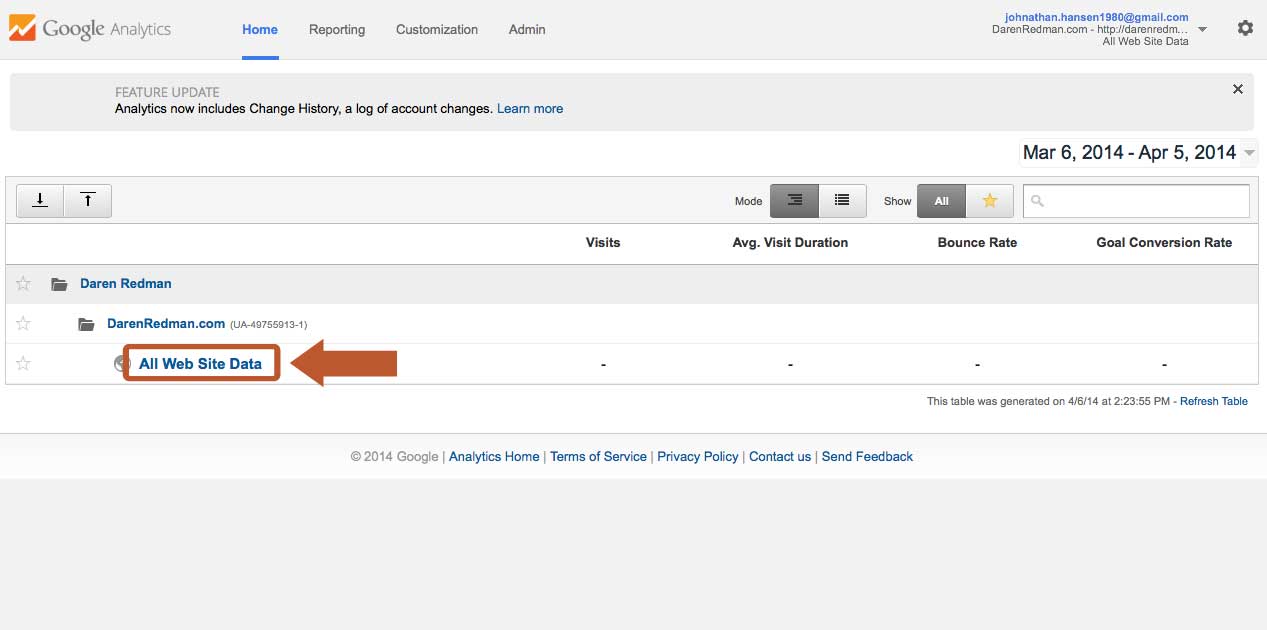Click the Visits column header

click(603, 243)
